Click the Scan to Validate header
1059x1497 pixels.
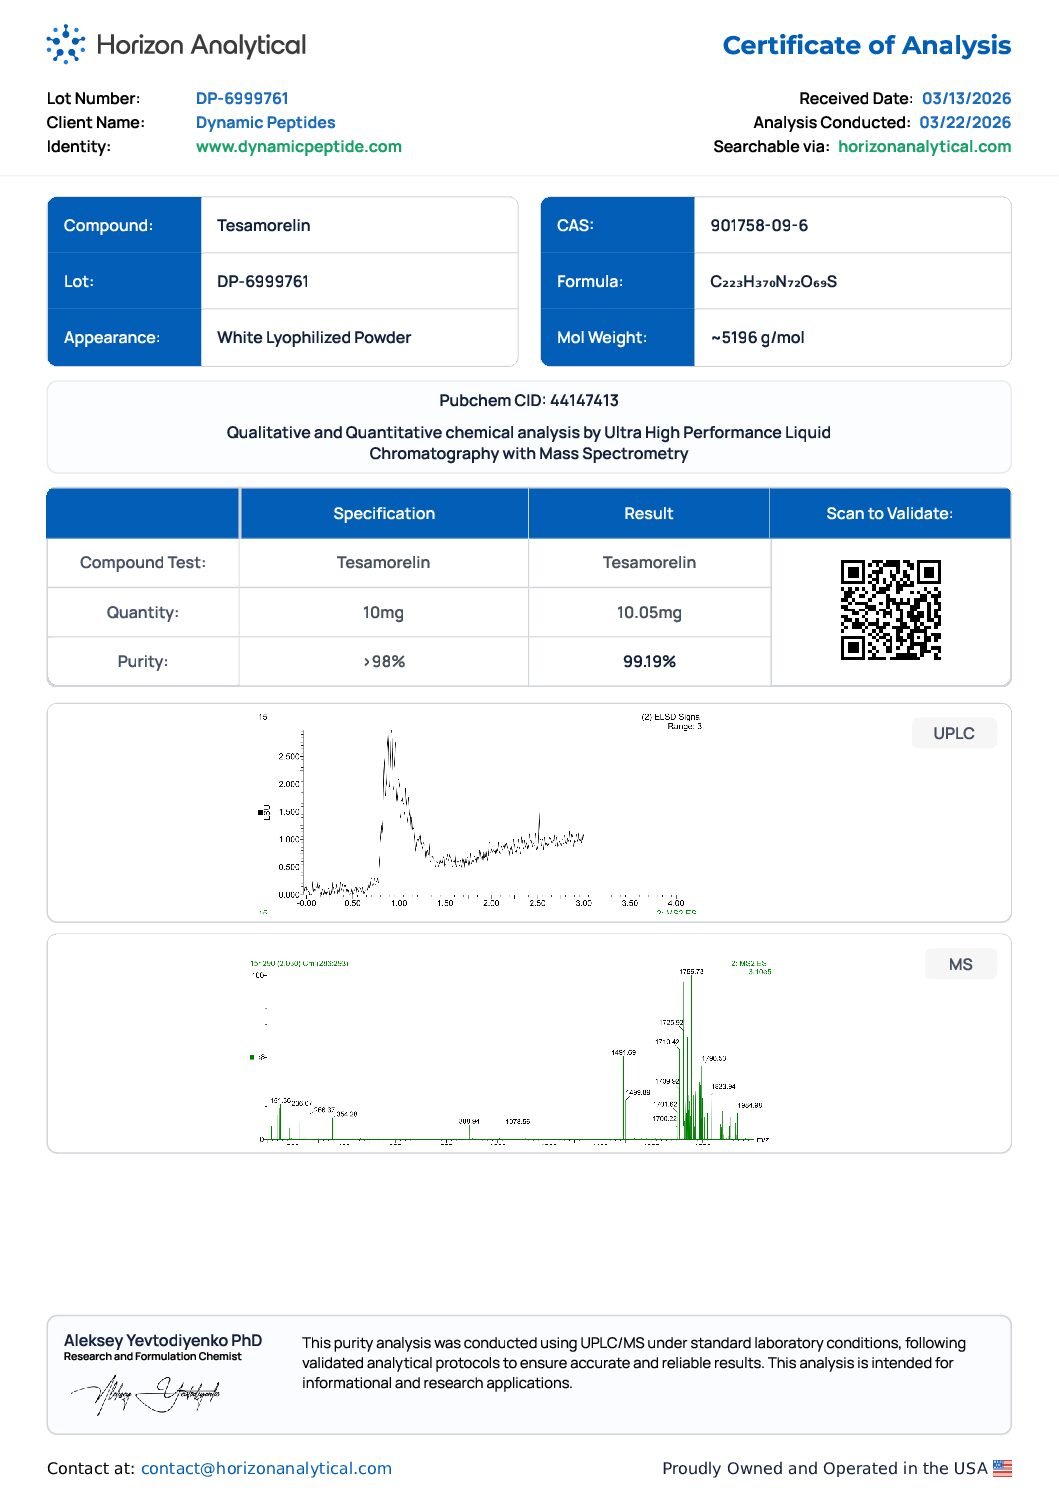point(889,514)
